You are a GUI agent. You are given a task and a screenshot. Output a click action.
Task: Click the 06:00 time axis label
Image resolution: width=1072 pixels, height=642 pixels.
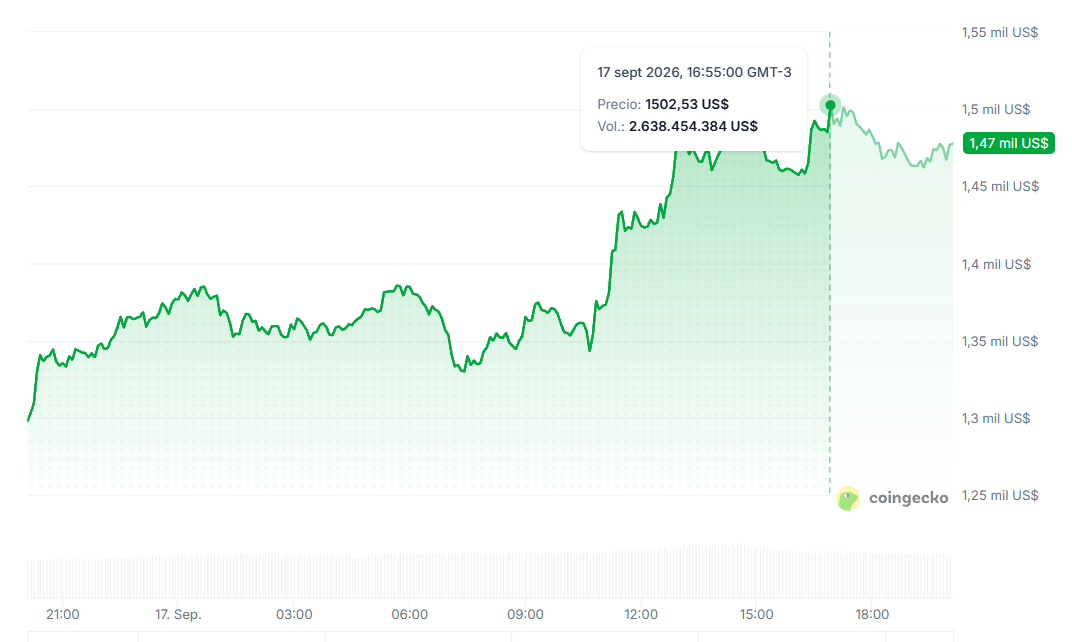(410, 614)
